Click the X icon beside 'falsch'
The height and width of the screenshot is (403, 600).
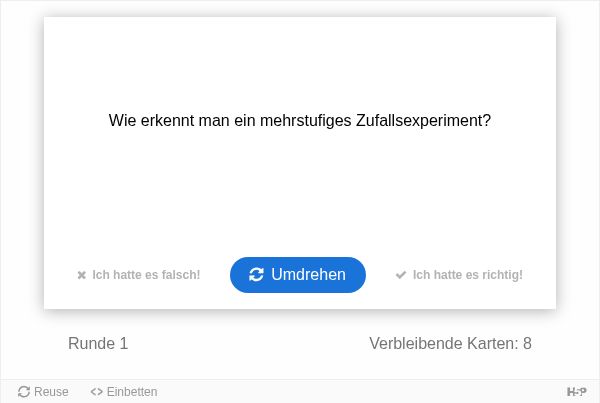click(82, 275)
